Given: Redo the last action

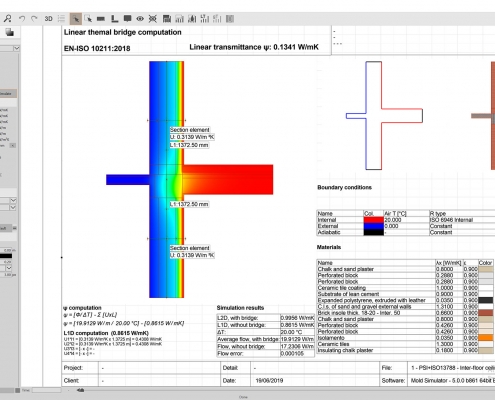Looking at the screenshot, I should point(34,19).
